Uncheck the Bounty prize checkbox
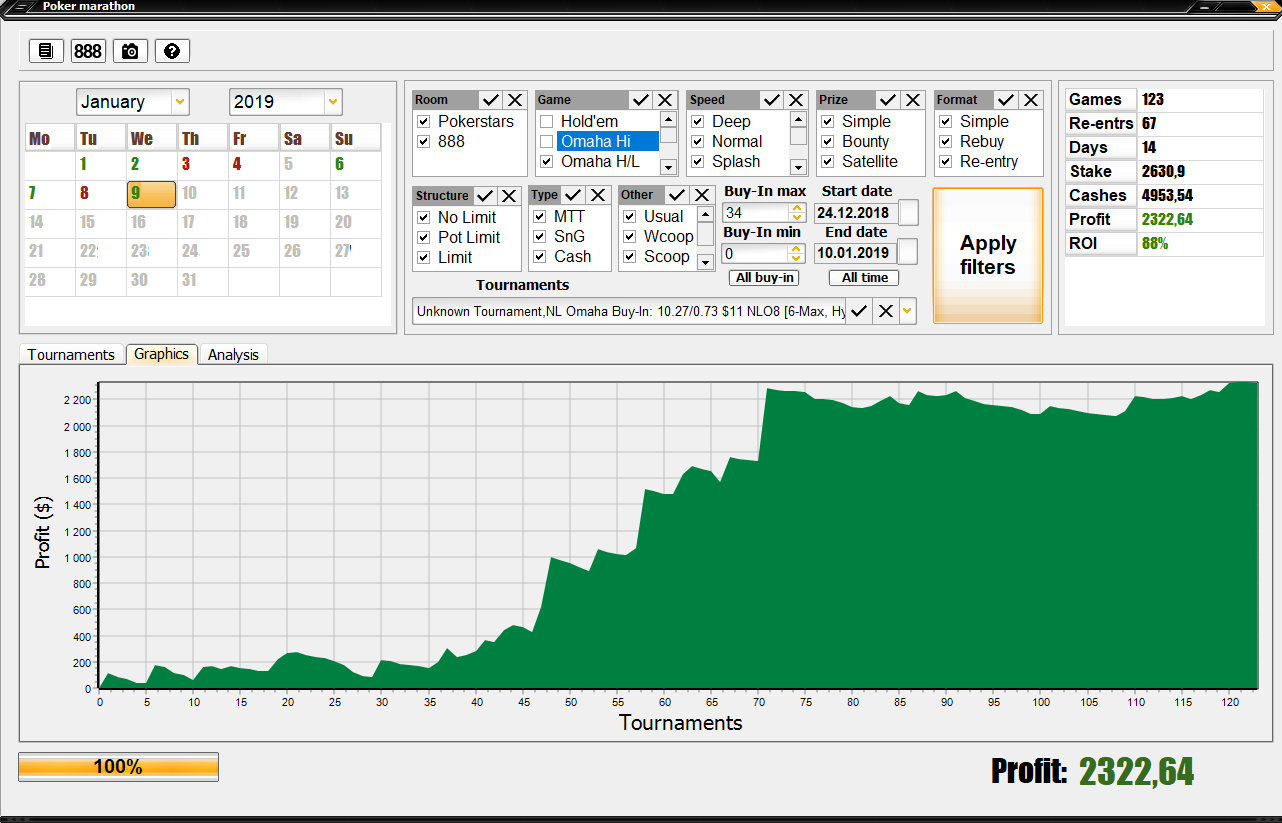The height and width of the screenshot is (823, 1282). coord(828,142)
